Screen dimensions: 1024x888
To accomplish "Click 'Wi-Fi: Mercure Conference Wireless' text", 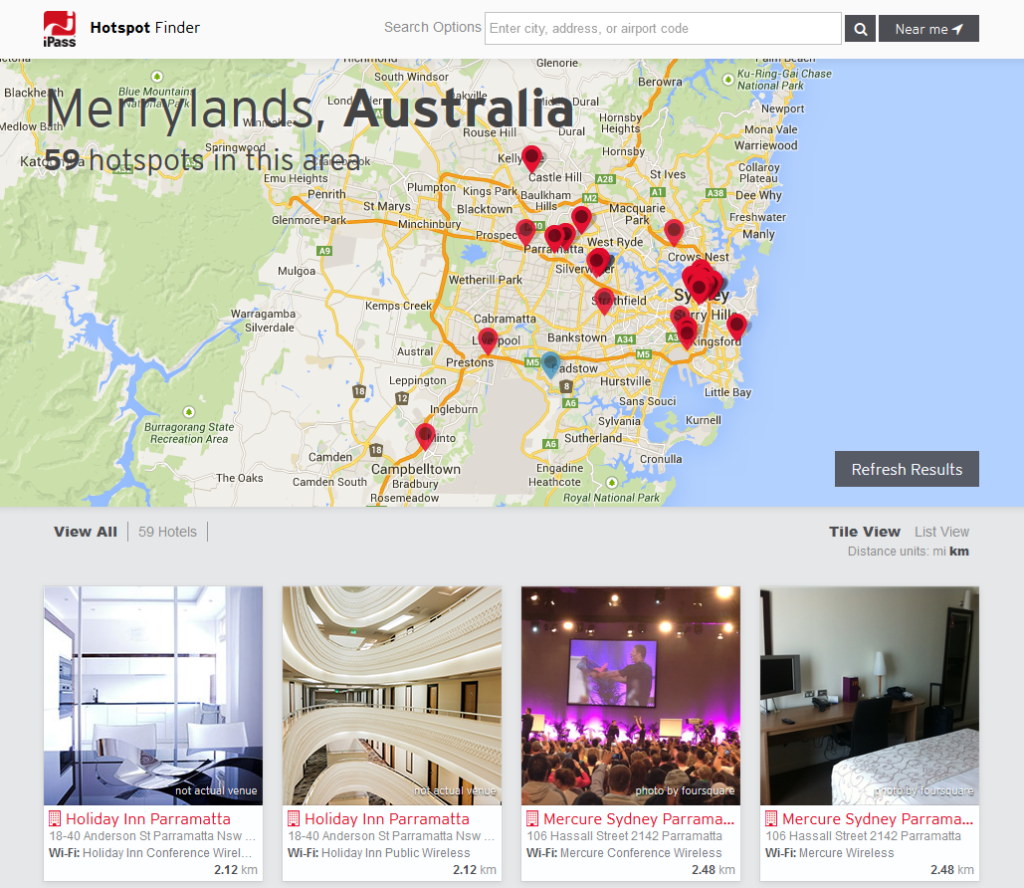I will click(624, 853).
